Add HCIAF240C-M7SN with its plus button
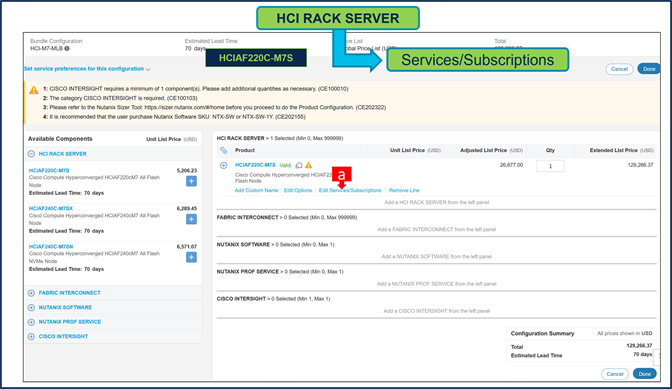 point(191,257)
